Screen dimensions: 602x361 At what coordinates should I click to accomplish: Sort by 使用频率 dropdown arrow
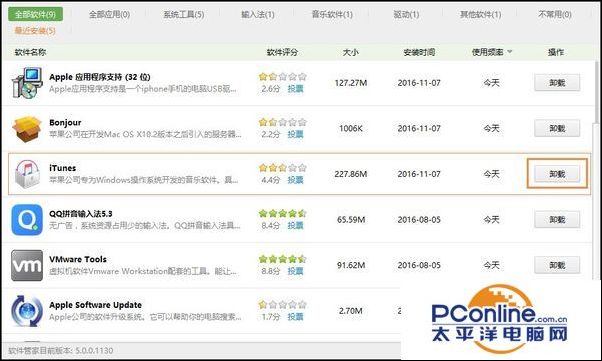click(510, 52)
